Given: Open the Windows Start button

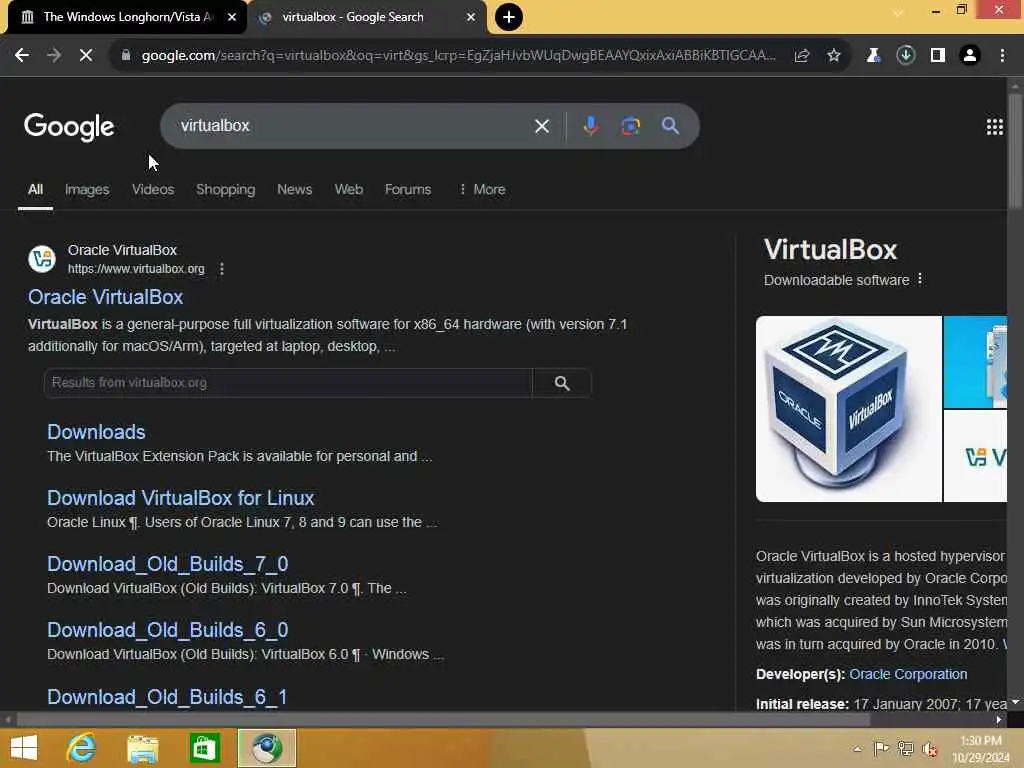Looking at the screenshot, I should coord(24,748).
